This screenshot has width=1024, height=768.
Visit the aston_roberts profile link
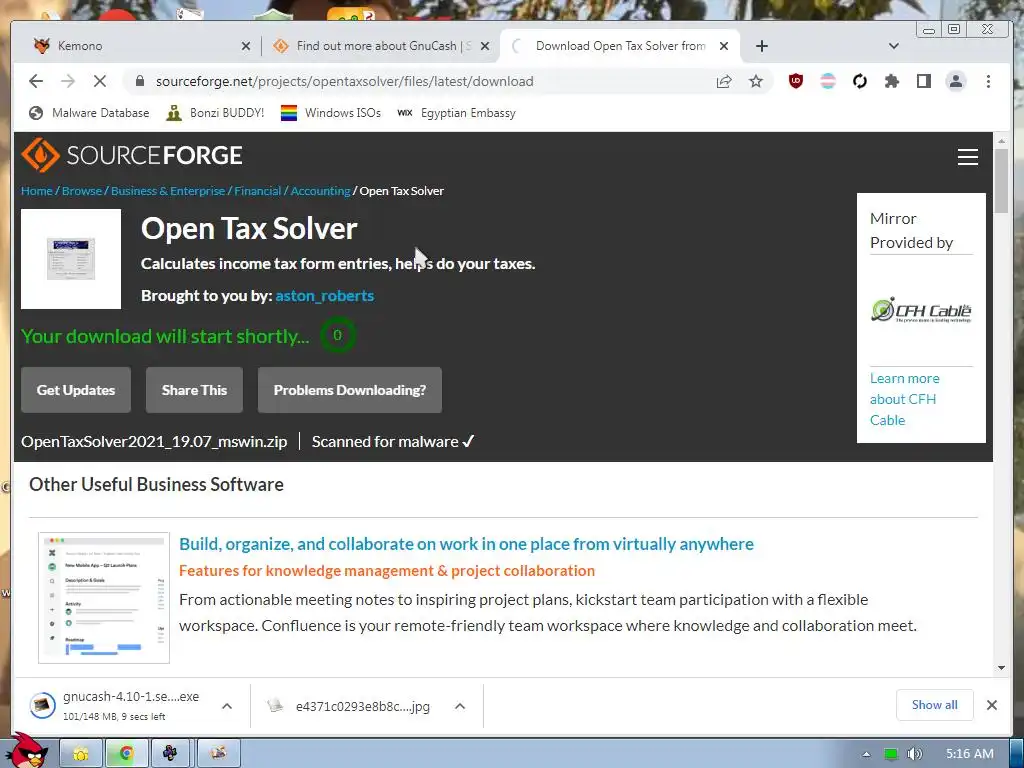(325, 296)
